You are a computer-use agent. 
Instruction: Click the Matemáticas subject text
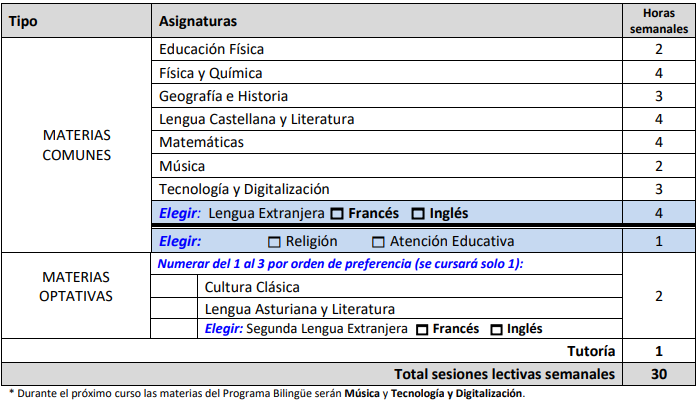point(201,142)
